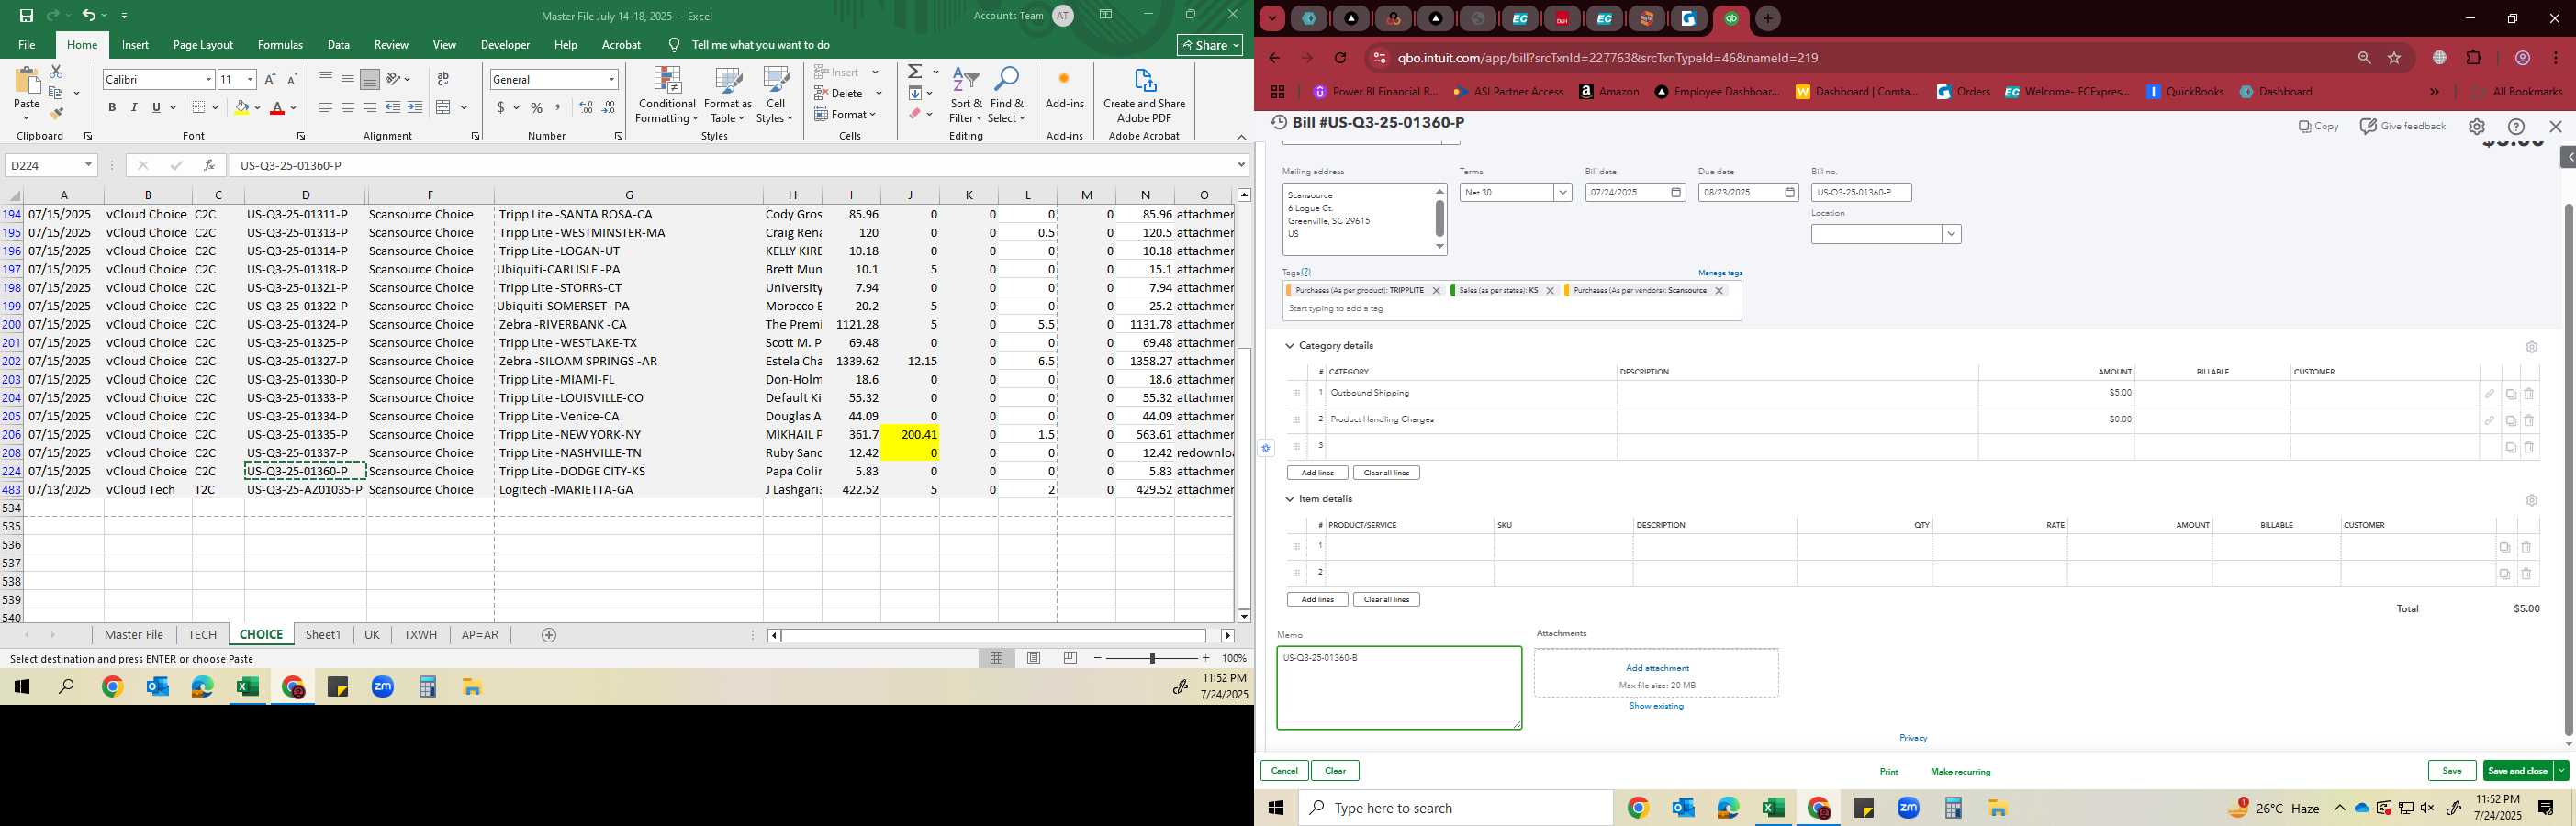The width and height of the screenshot is (2576, 826).
Task: Remove the TRIPPLITE tag
Action: pos(1436,291)
